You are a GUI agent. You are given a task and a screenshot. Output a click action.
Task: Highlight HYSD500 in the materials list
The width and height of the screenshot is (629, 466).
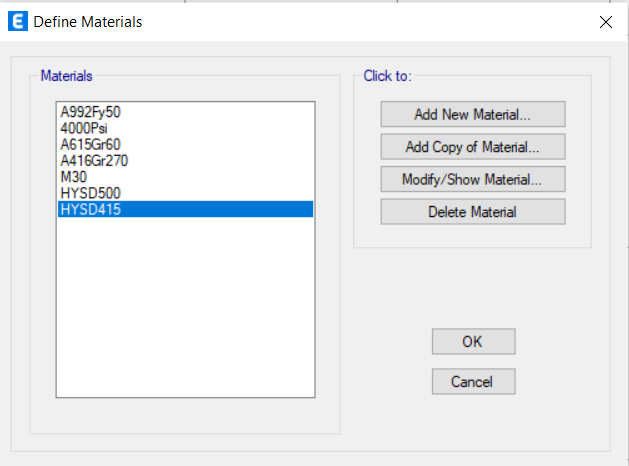(x=185, y=193)
